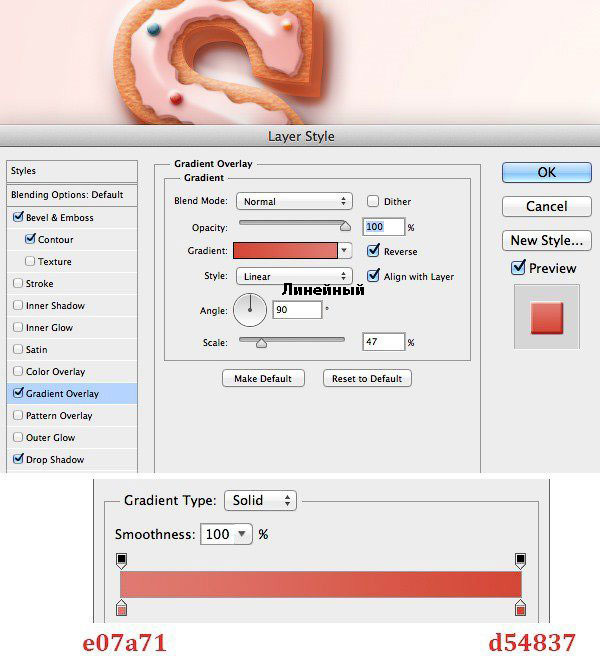Click the New Style... button
Screen dimensions: 600x671
point(547,240)
